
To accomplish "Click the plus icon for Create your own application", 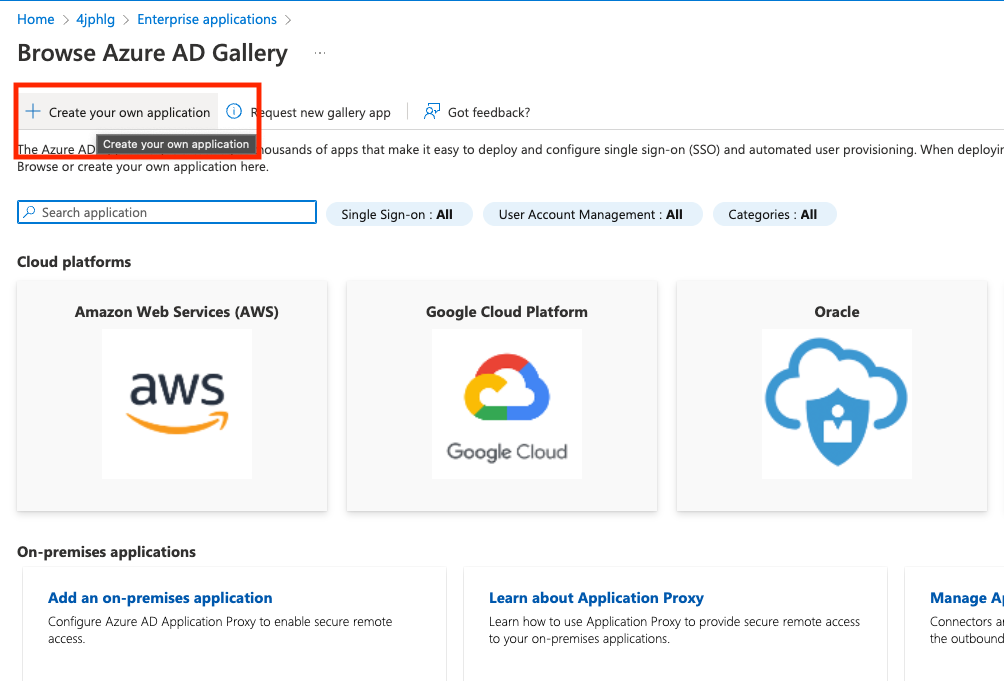I will point(33,111).
